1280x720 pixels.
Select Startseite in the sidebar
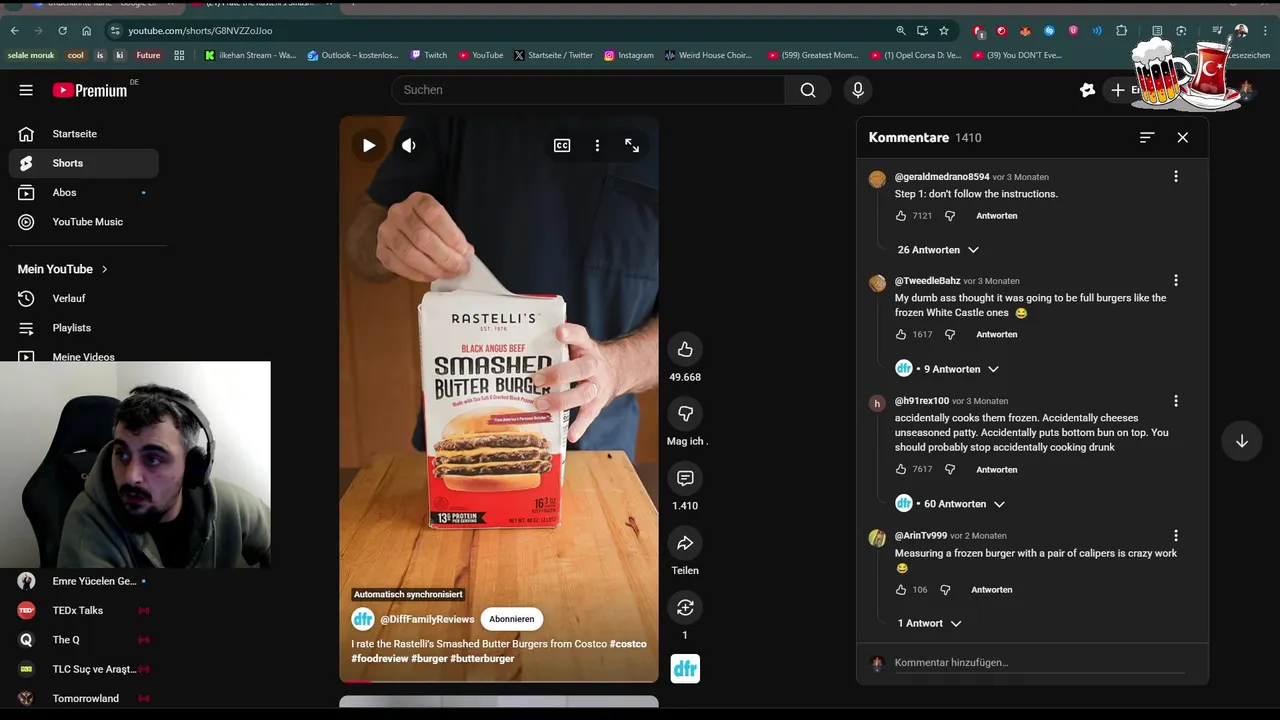pyautogui.click(x=84, y=134)
